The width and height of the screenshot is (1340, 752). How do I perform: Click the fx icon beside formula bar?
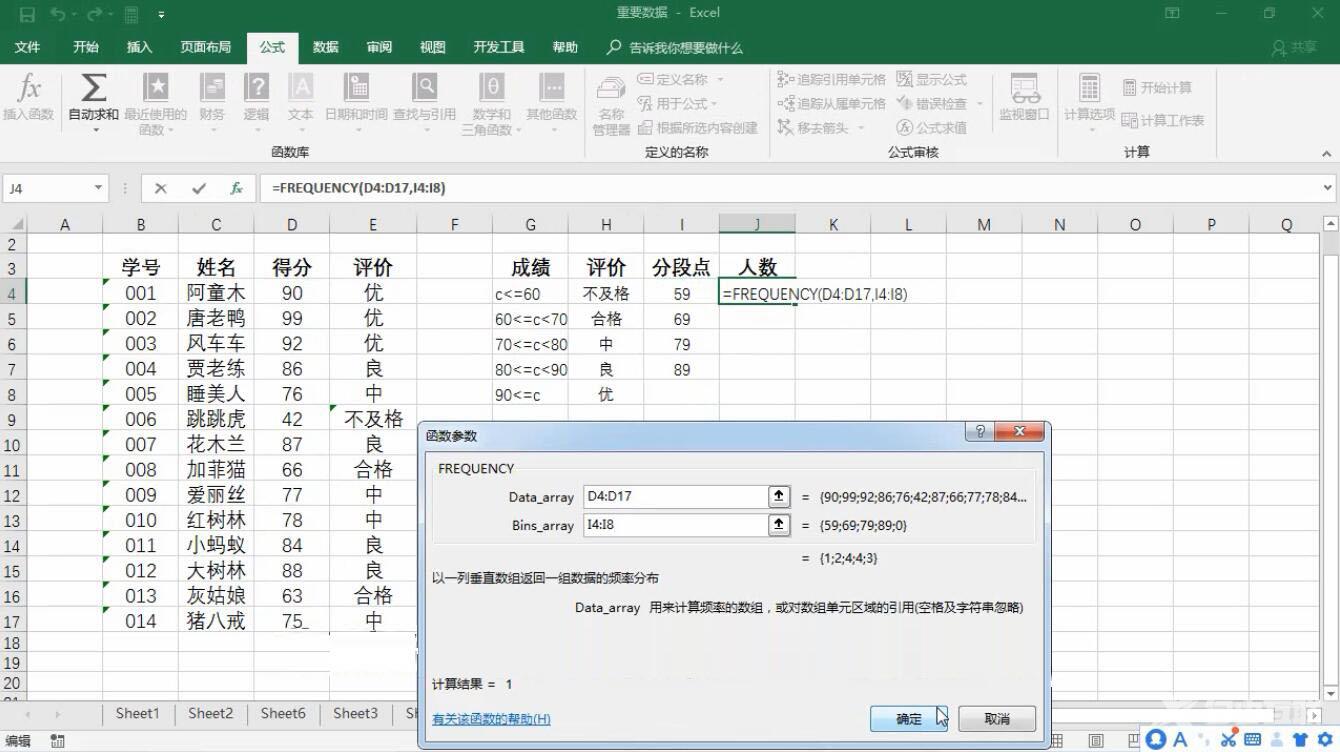(x=237, y=188)
